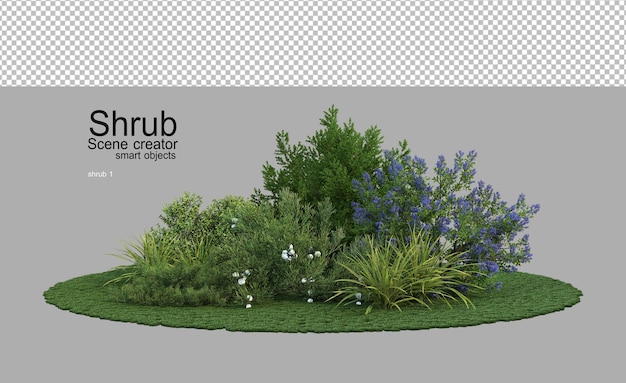Click the "smart objects" caption text
Screen dimensions: 626x383
(x=145, y=155)
